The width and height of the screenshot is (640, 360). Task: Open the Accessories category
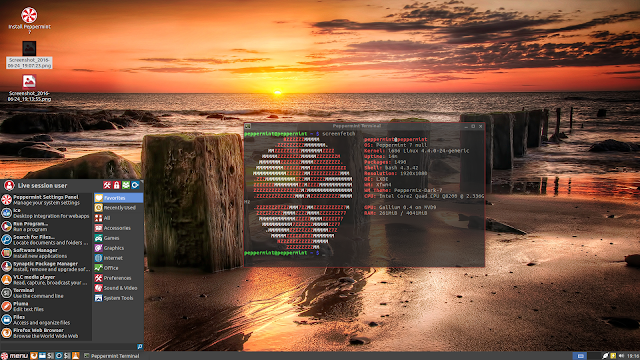coord(118,228)
